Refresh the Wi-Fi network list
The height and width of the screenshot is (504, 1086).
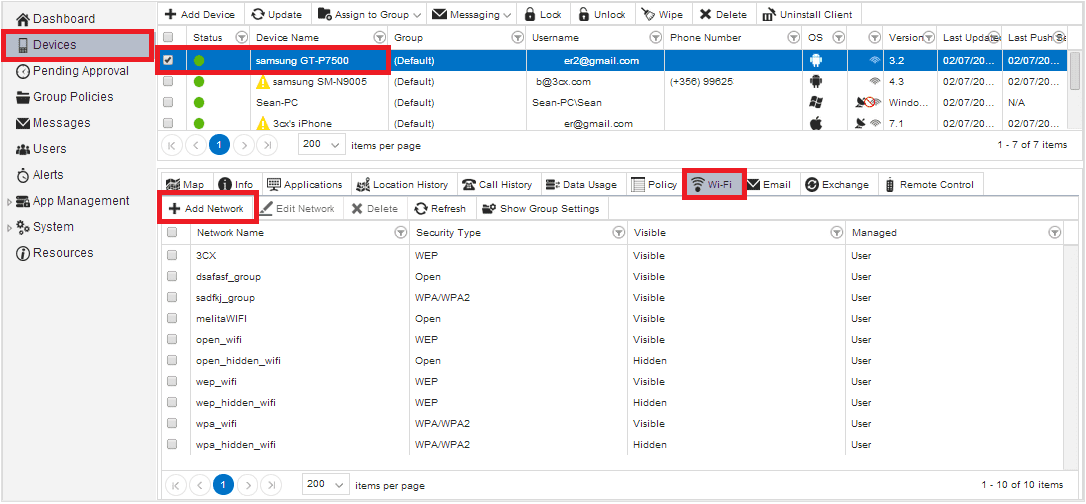(440, 208)
